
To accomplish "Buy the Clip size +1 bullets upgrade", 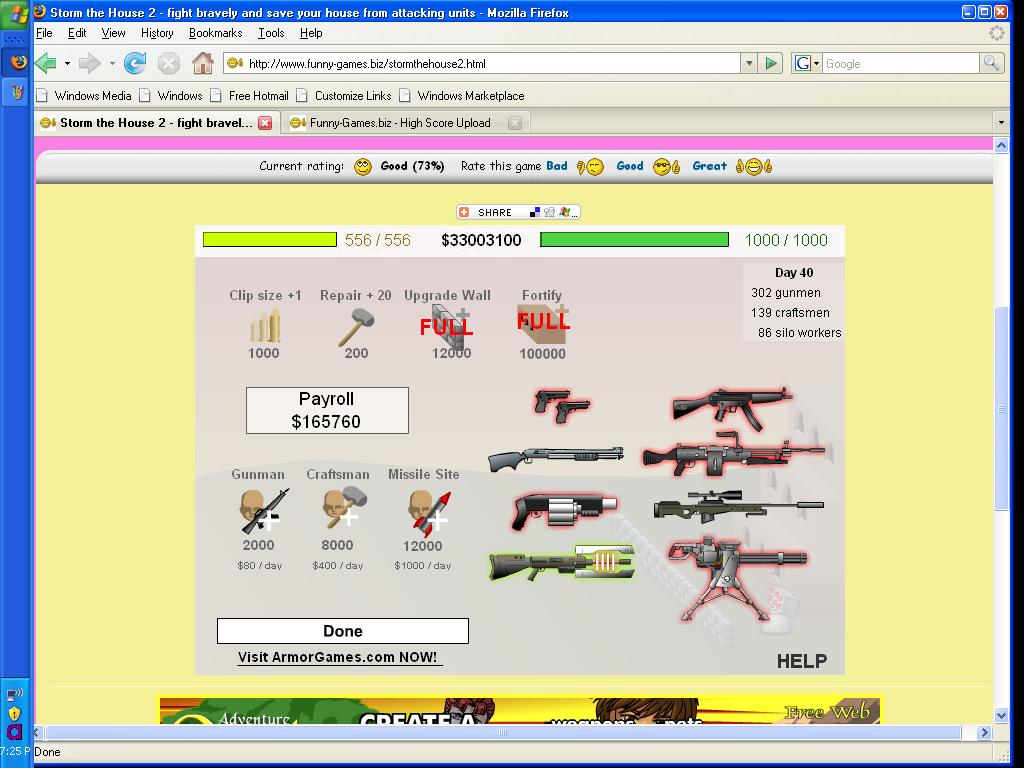I will pyautogui.click(x=264, y=325).
